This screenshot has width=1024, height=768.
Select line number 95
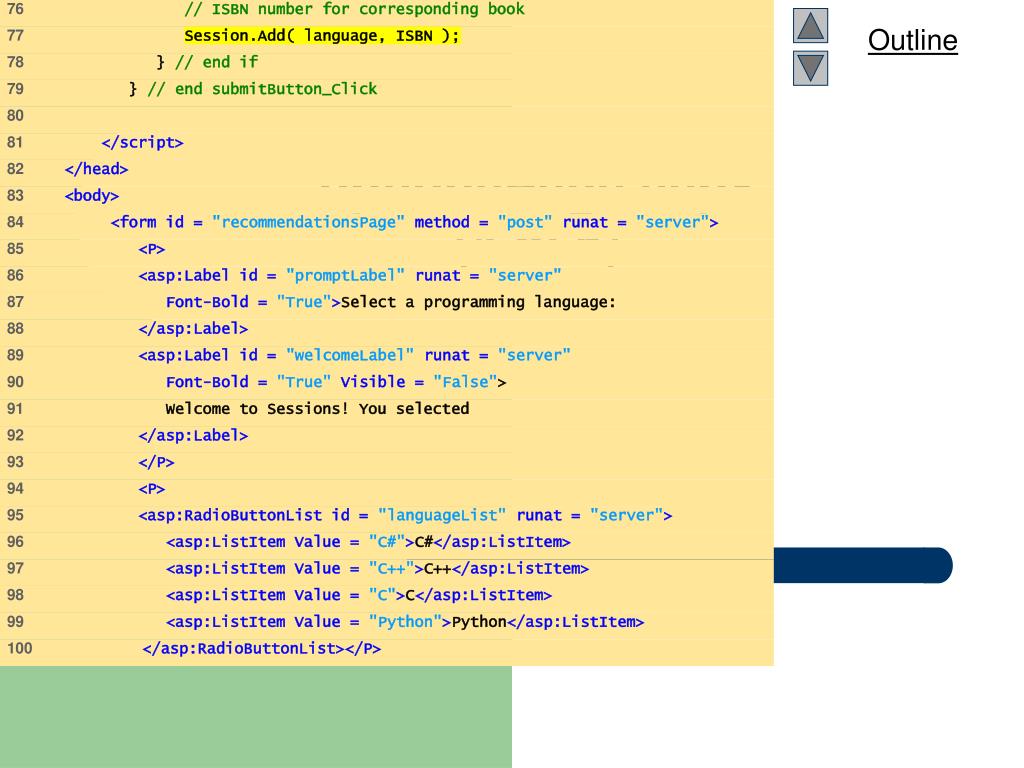point(15,515)
